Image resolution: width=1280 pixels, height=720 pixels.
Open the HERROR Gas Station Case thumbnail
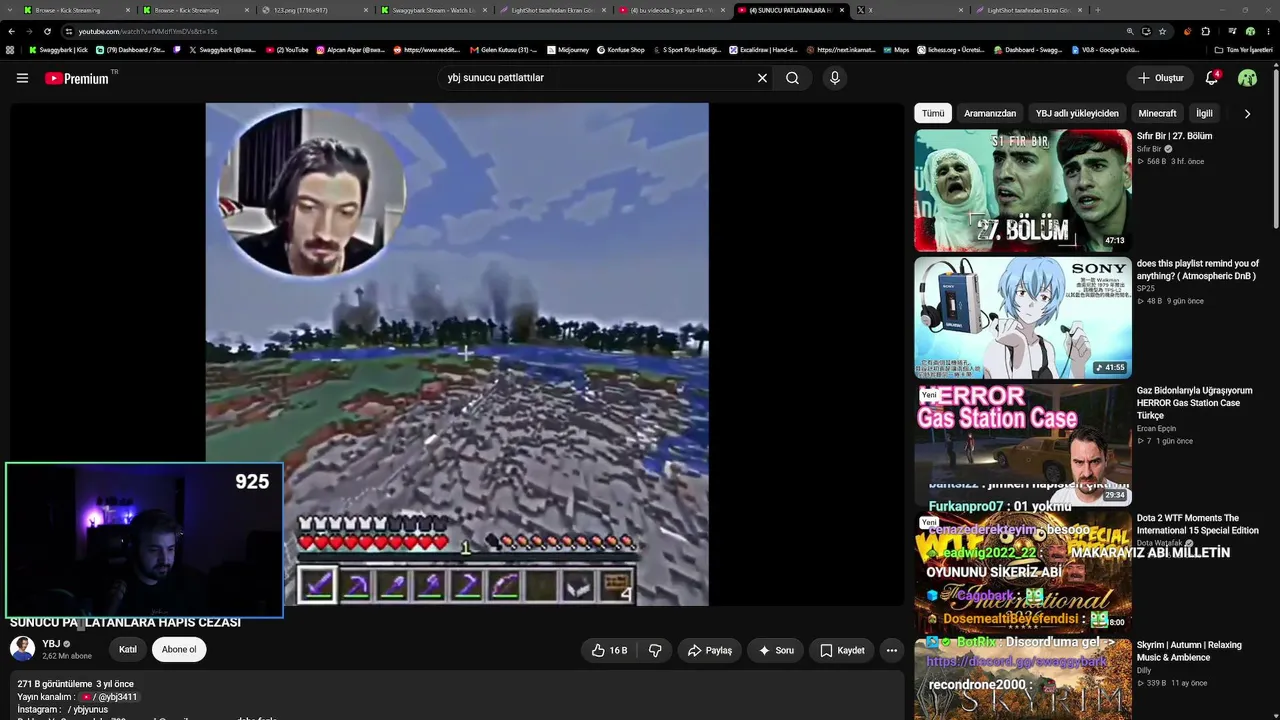1023,445
